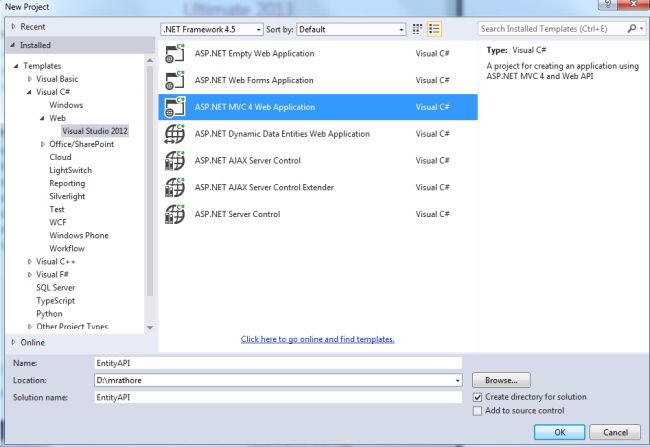Screen dimensions: 650x447
Task: Select the Silverlight template category
Action: (x=67, y=196)
